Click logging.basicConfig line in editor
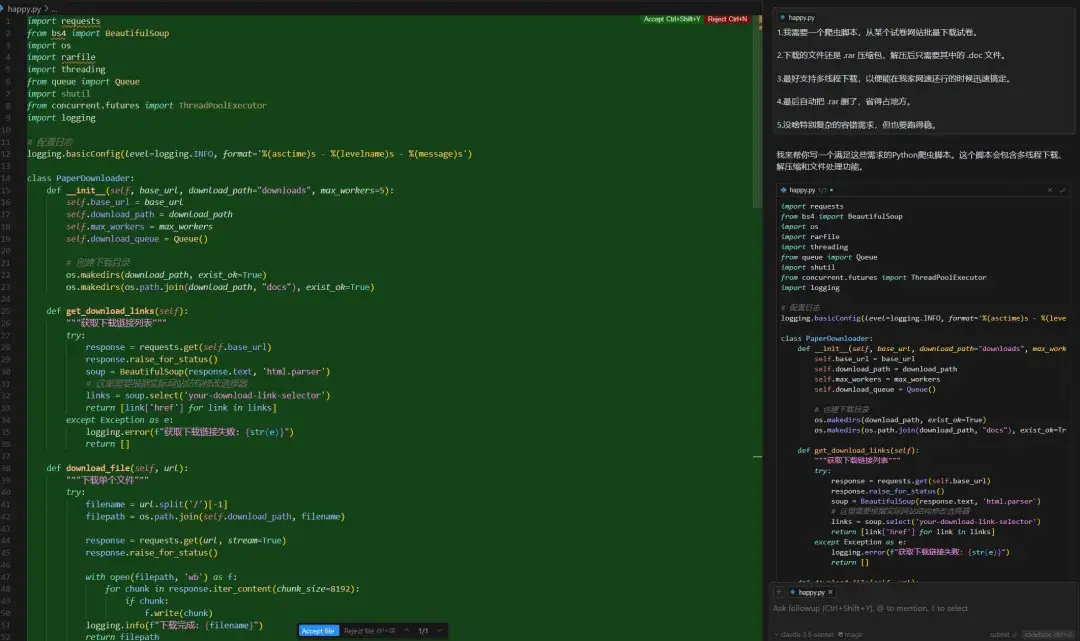This screenshot has width=1080, height=641. [249, 154]
